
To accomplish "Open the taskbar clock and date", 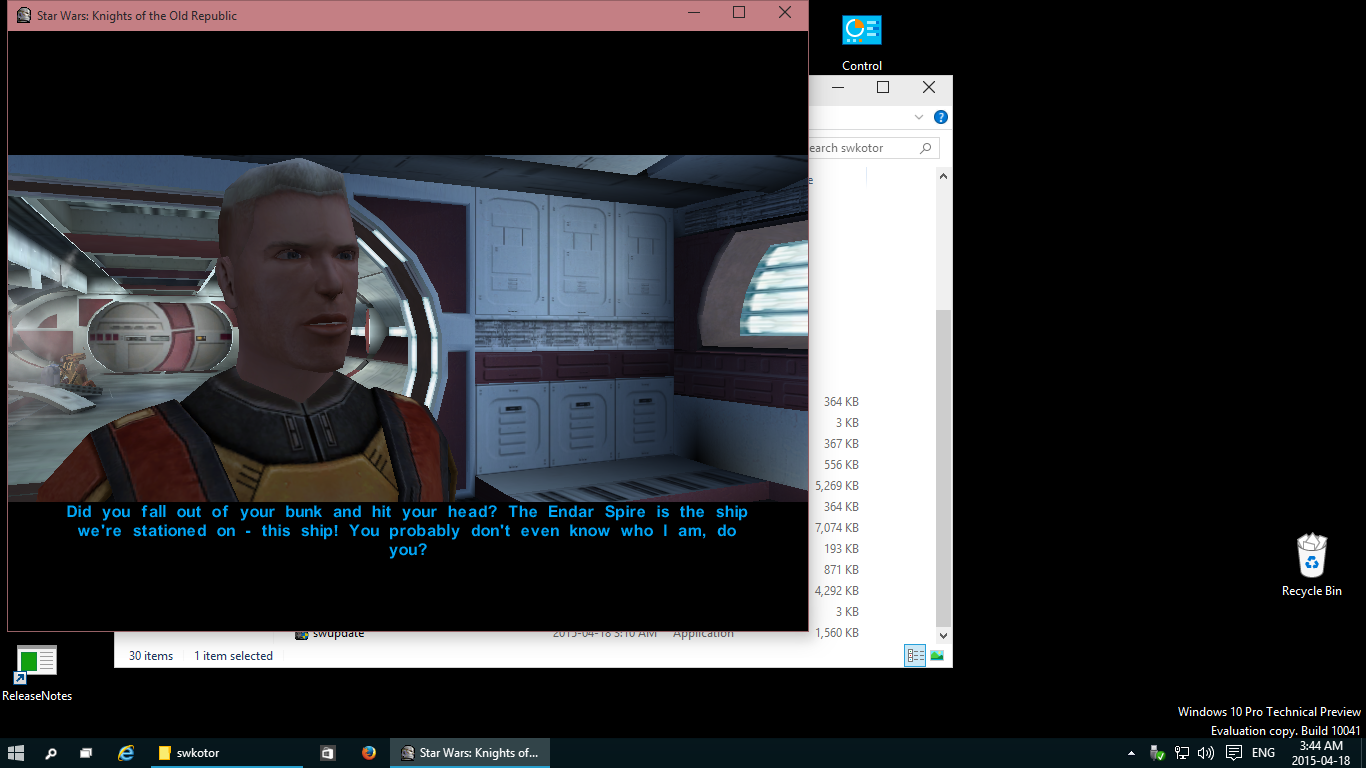I will tap(1321, 753).
